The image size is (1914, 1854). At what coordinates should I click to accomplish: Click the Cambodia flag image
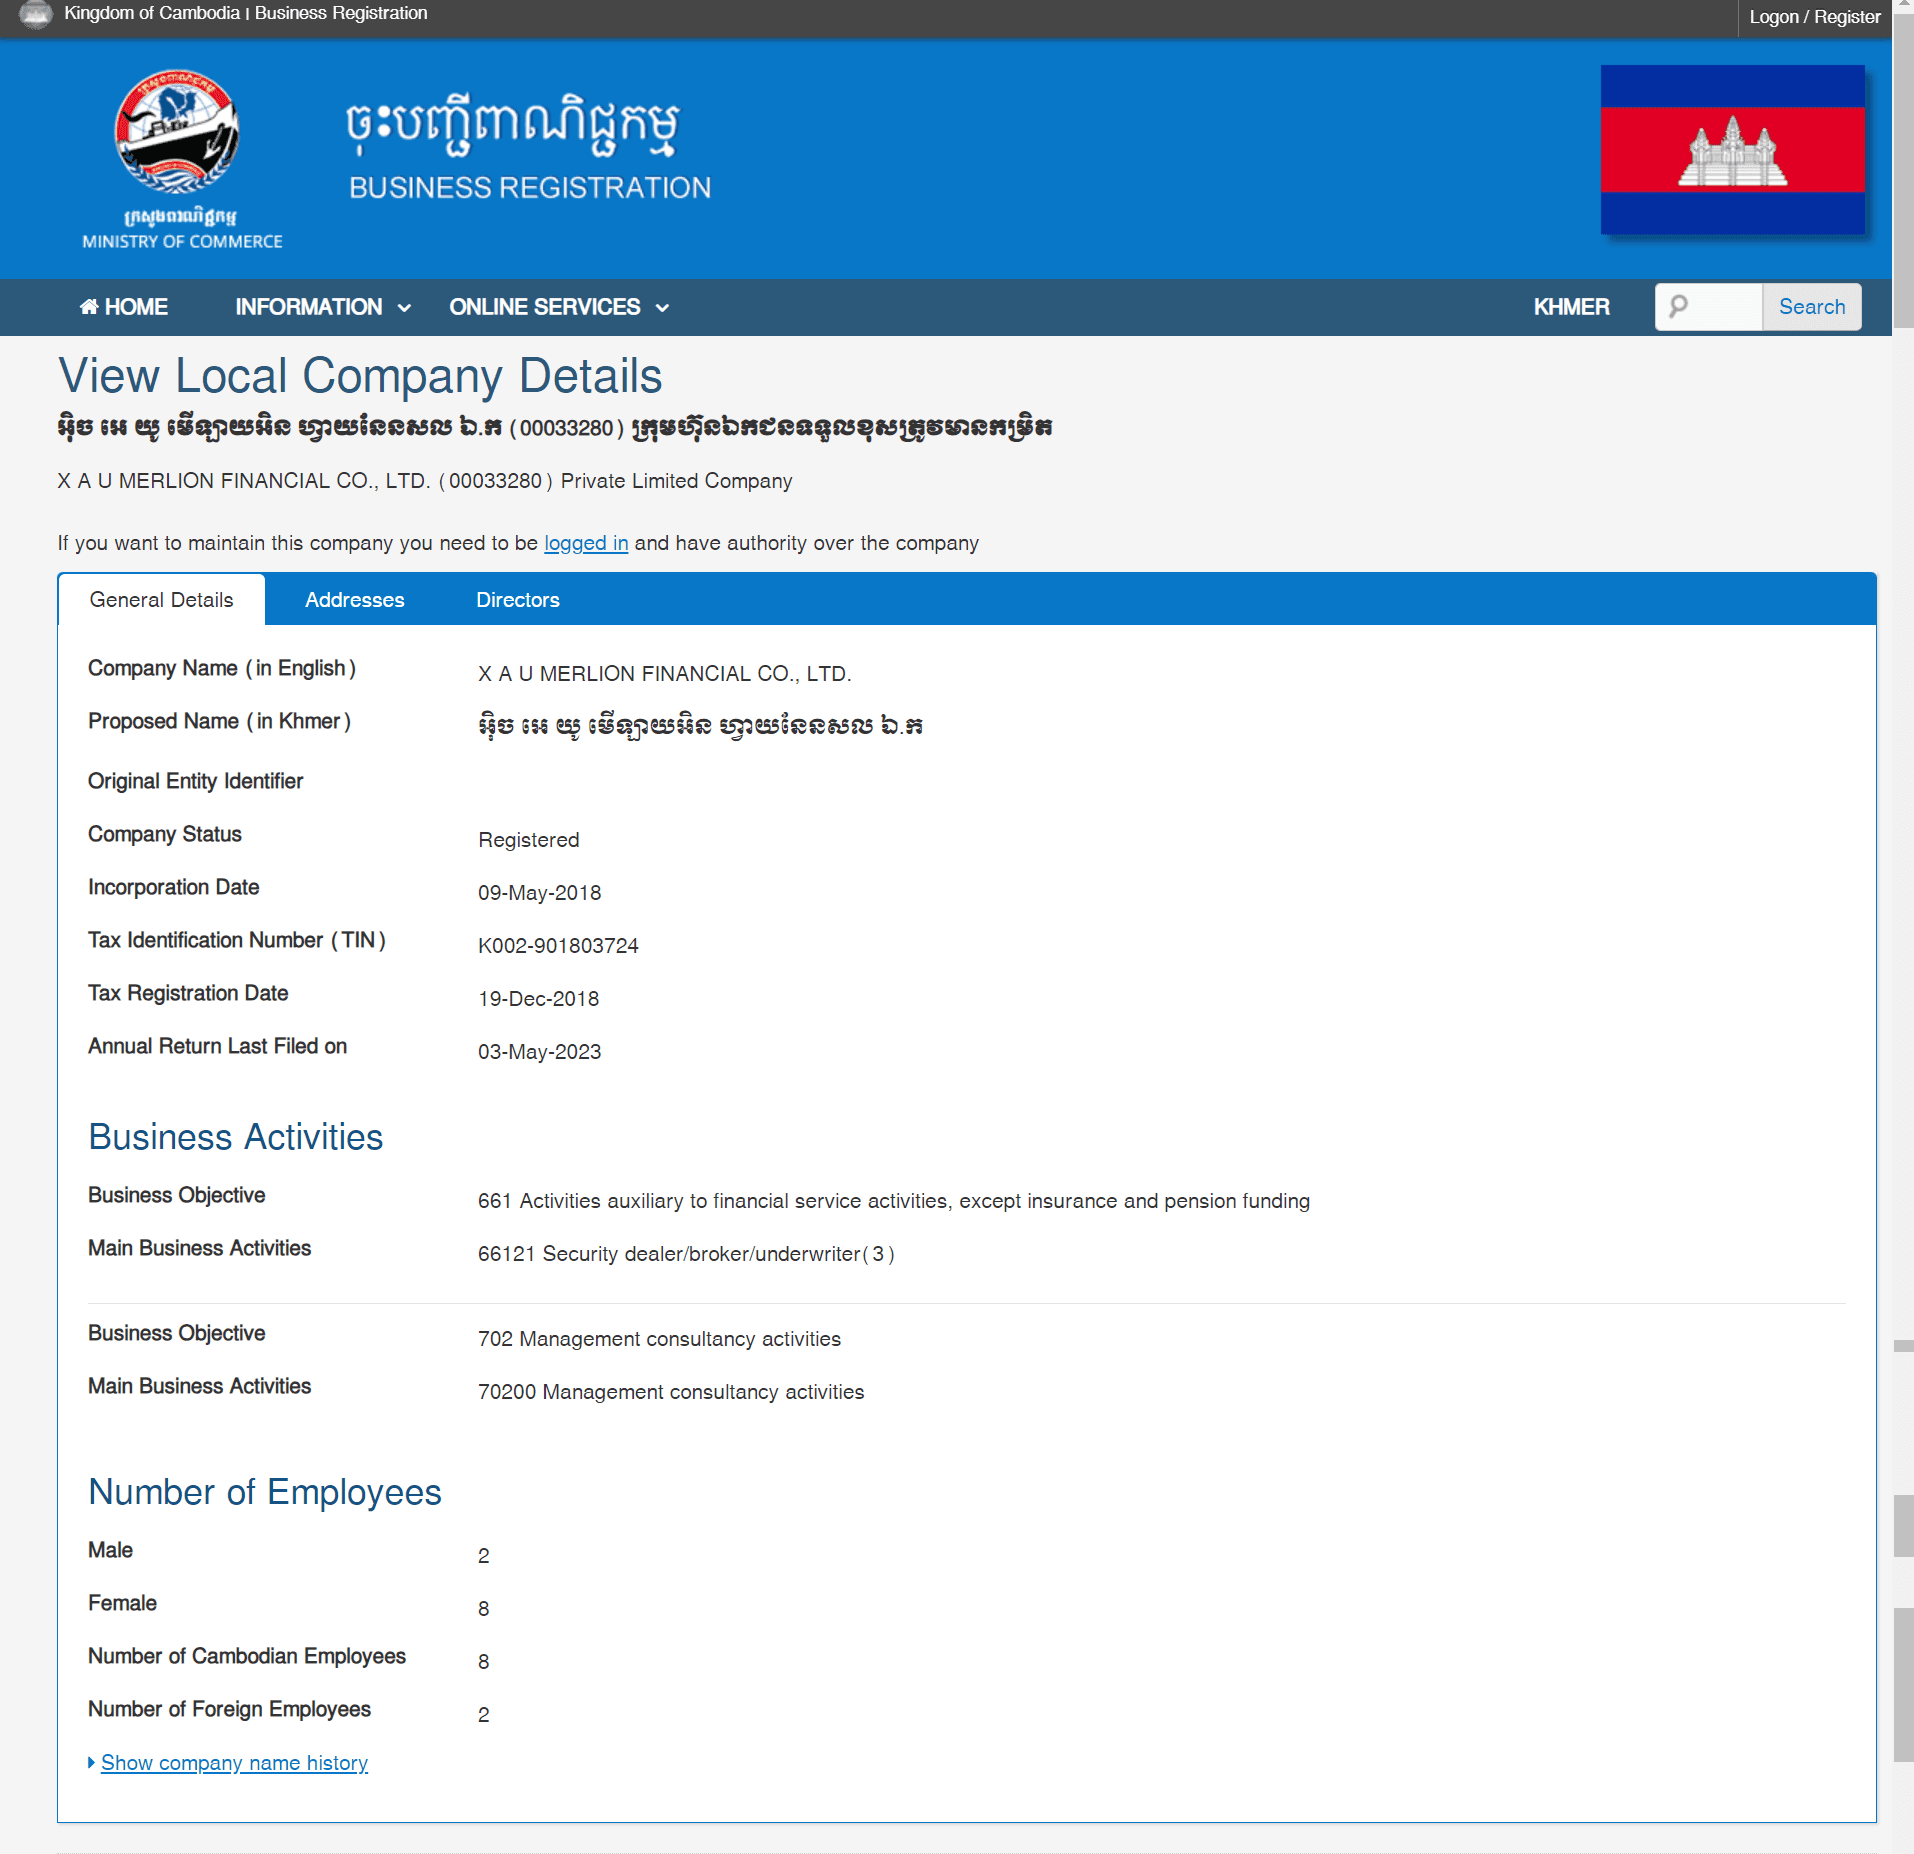(1732, 150)
